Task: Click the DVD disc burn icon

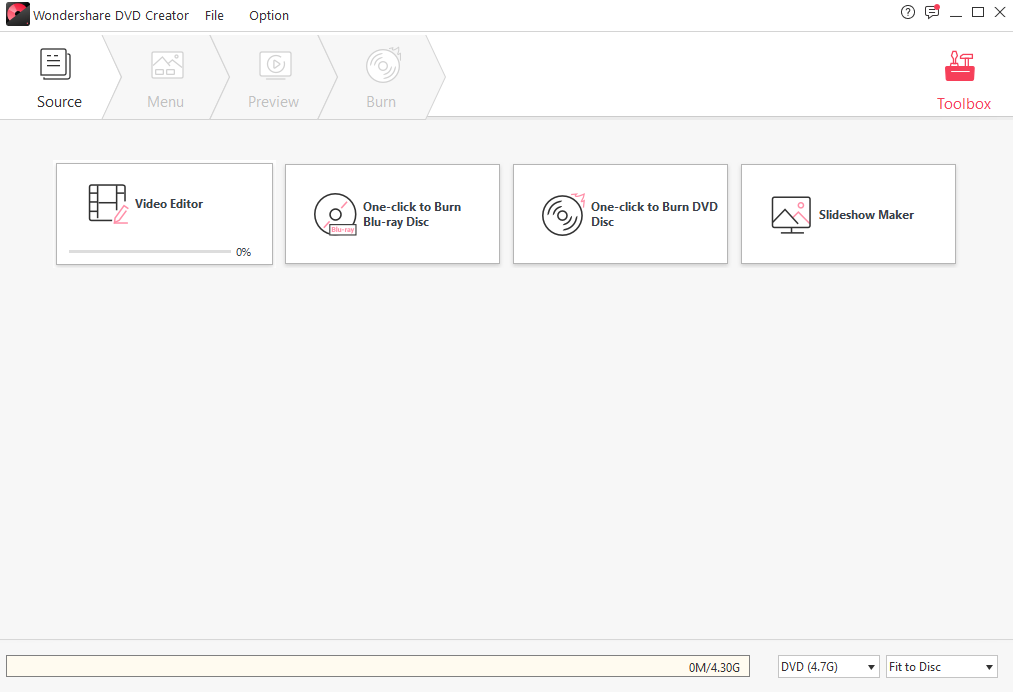Action: [x=563, y=214]
